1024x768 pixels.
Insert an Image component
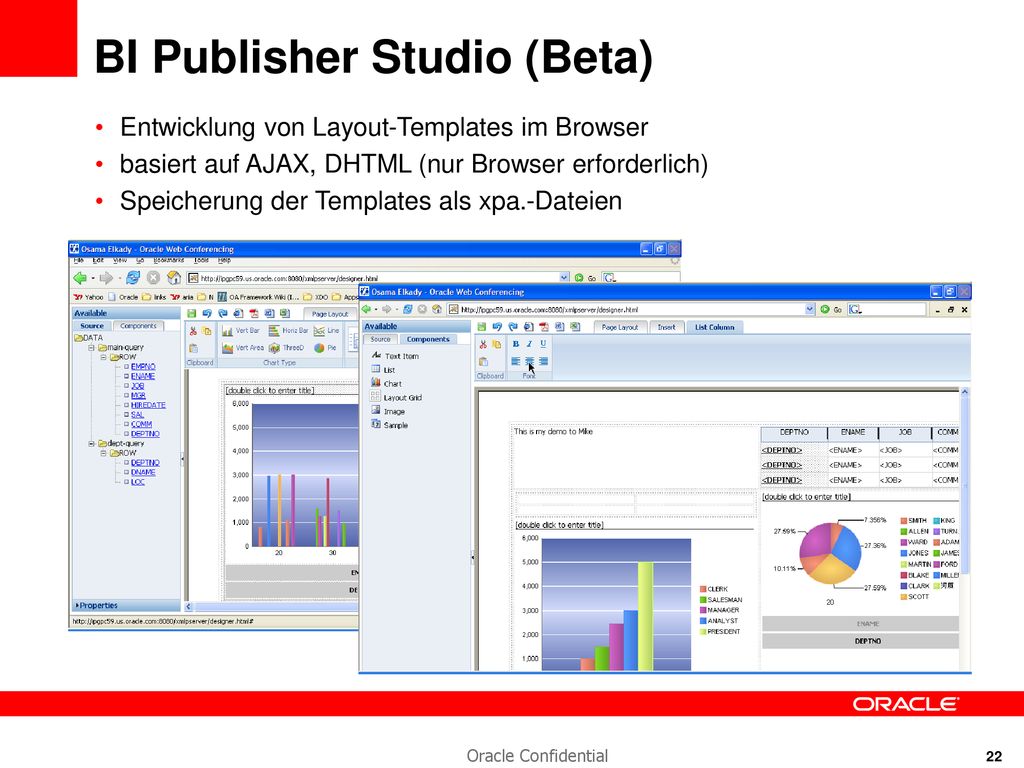click(388, 411)
